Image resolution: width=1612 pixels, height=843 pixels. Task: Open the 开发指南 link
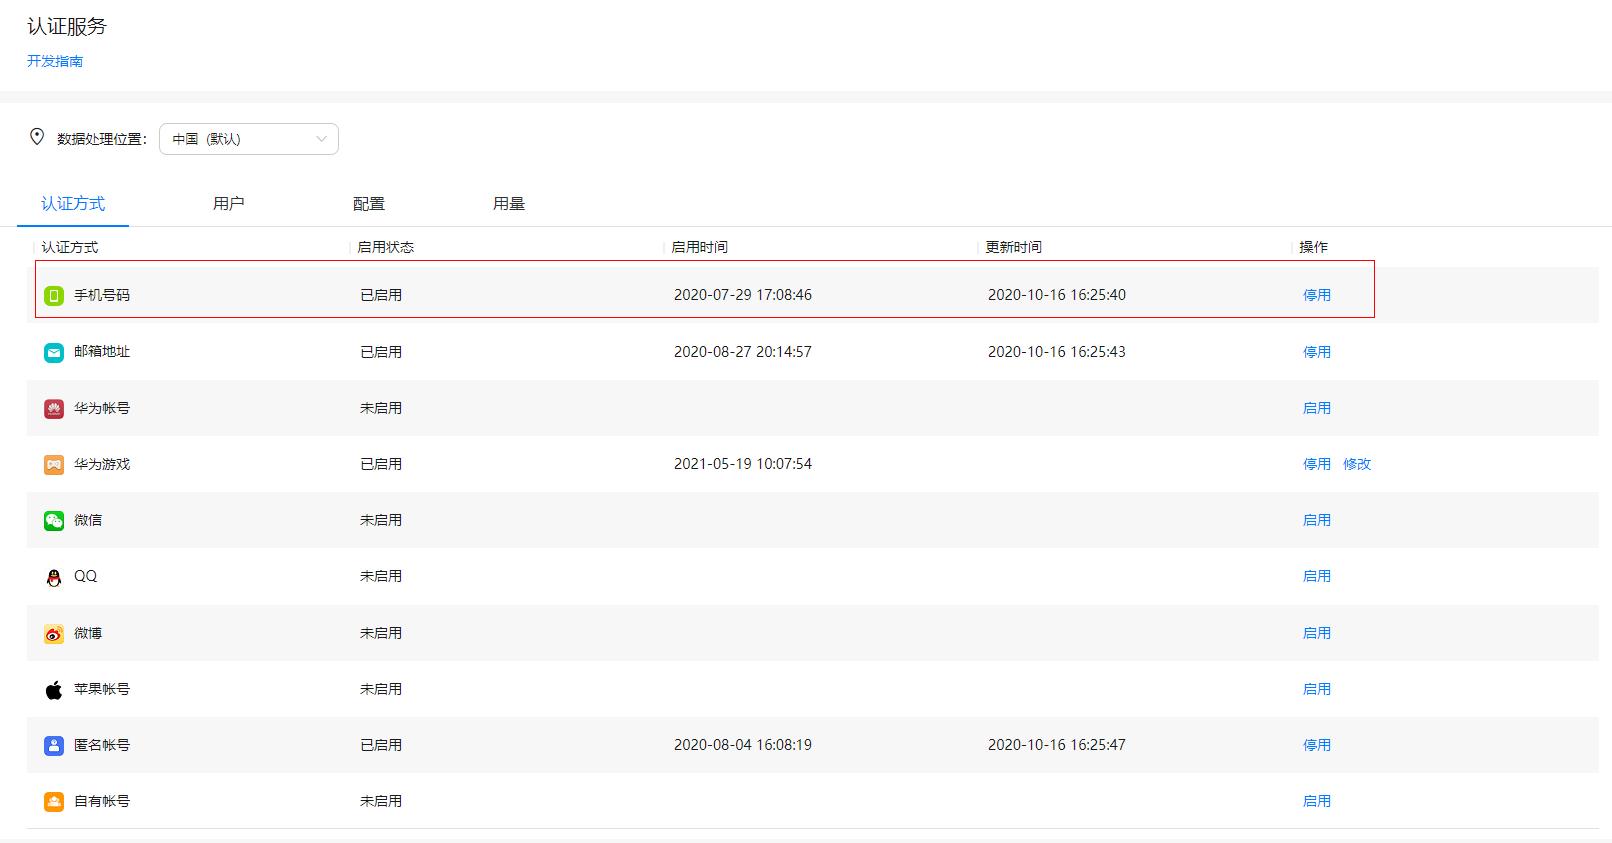click(55, 61)
